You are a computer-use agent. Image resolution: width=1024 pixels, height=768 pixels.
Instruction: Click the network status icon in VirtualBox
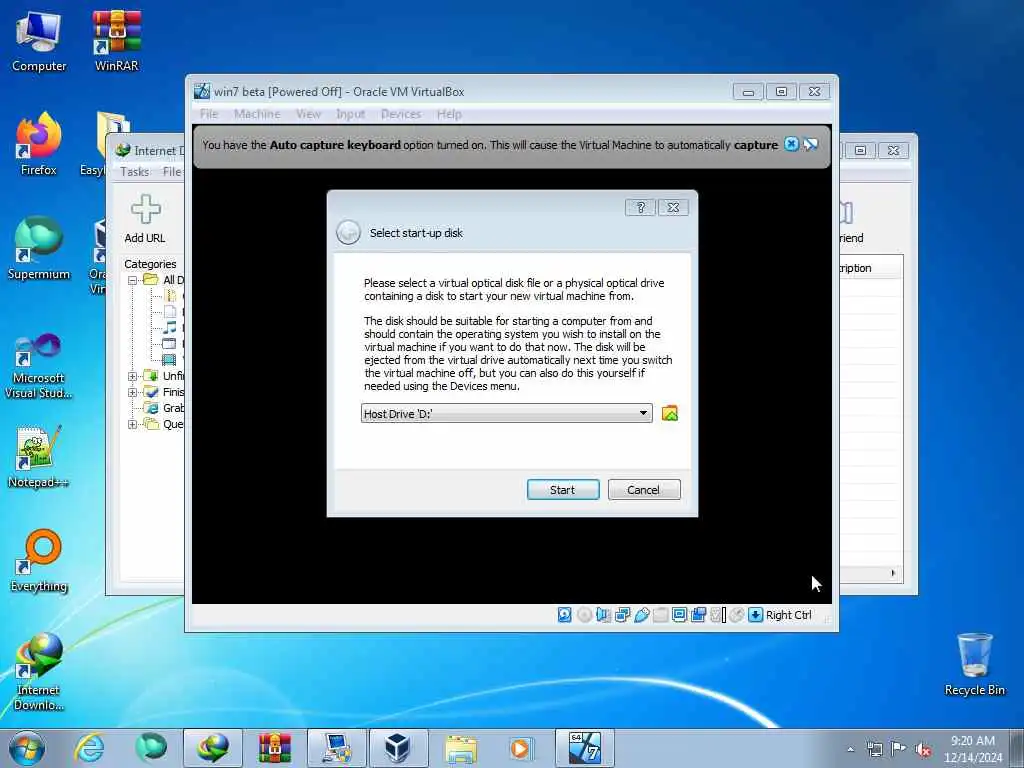(x=622, y=615)
